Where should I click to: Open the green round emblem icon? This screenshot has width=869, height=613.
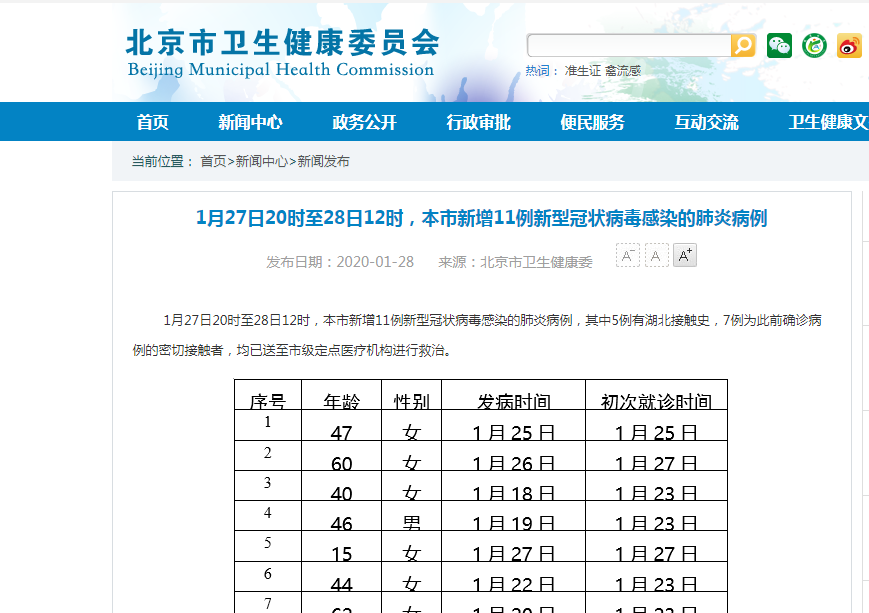814,45
